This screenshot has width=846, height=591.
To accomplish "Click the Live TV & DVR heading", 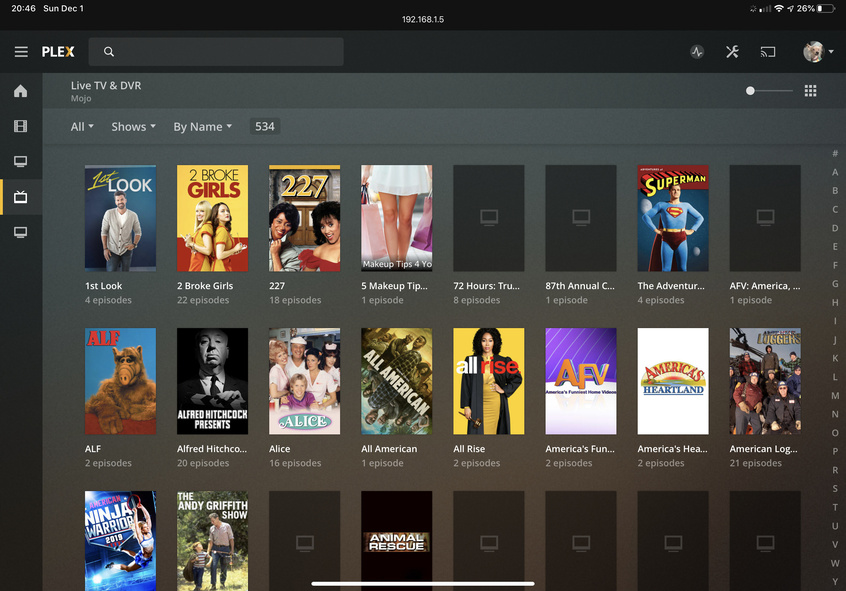I will tap(106, 85).
